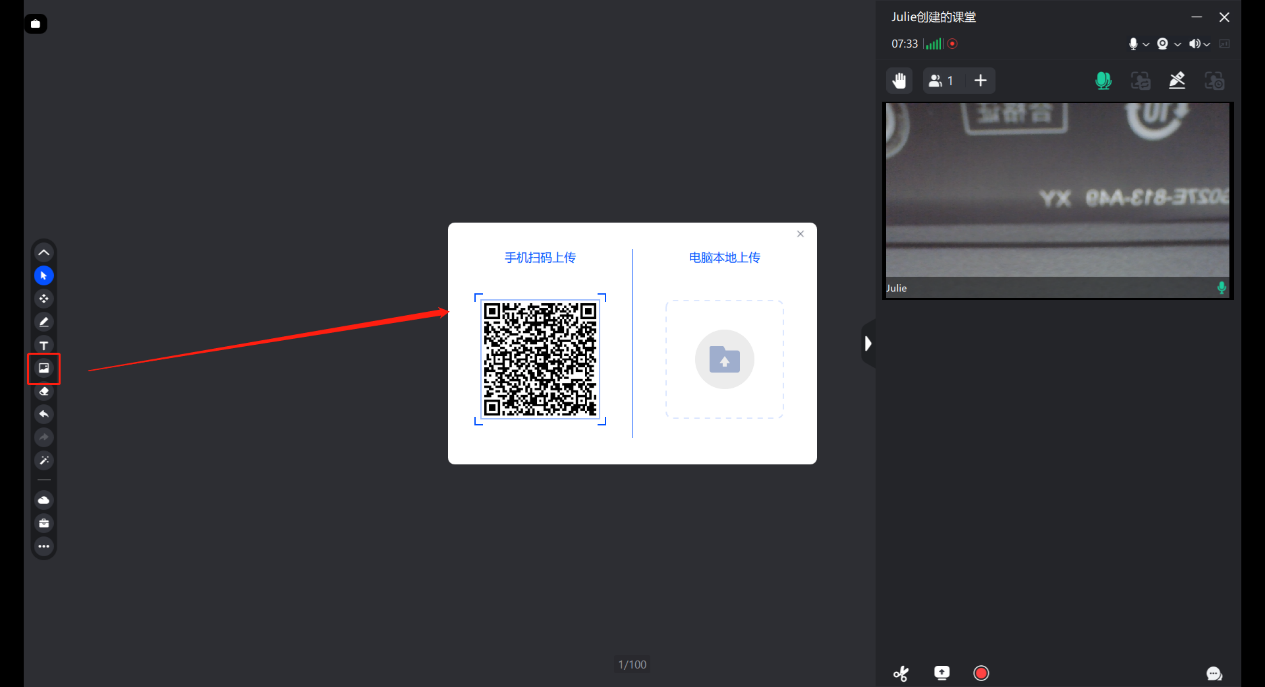Collapse the whiteboard toolbar with the up chevron
The width and height of the screenshot is (1265, 687).
point(44,252)
